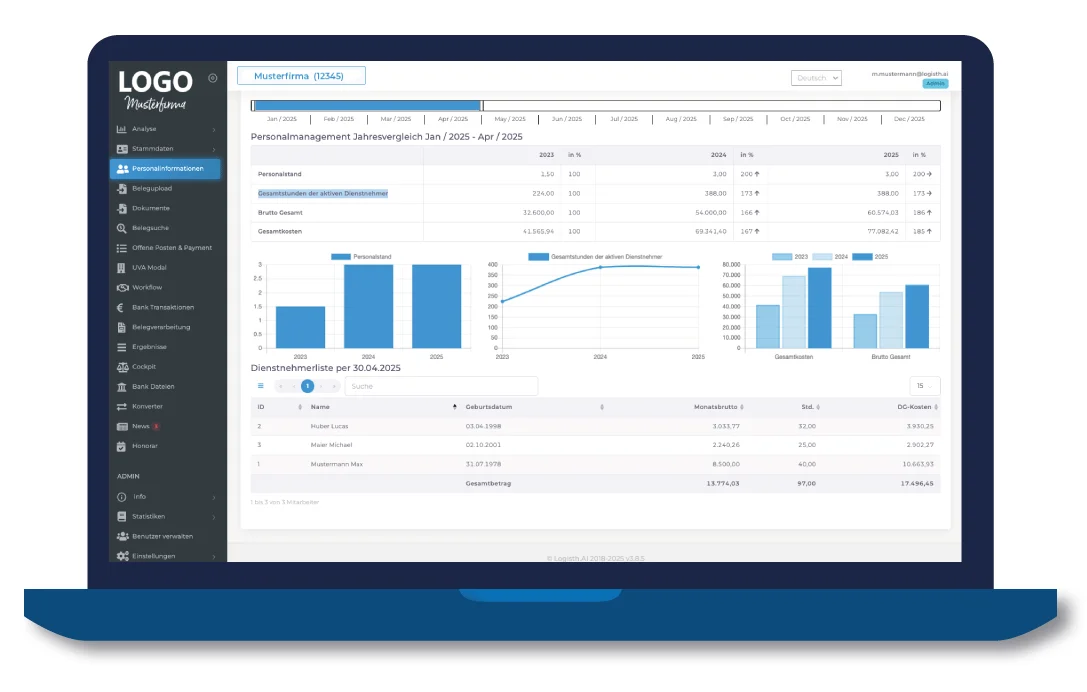Click the sidebar toggle circle beside LOGO
Viewport: 1087px width, 692px height.
[x=213, y=78]
